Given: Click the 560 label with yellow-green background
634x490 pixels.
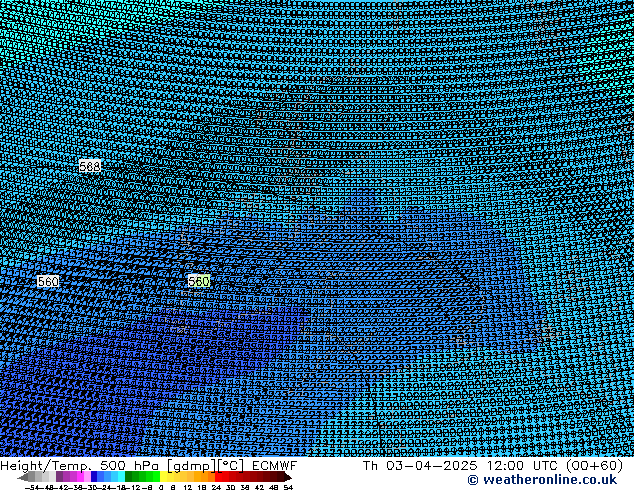Looking at the screenshot, I should [x=199, y=281].
